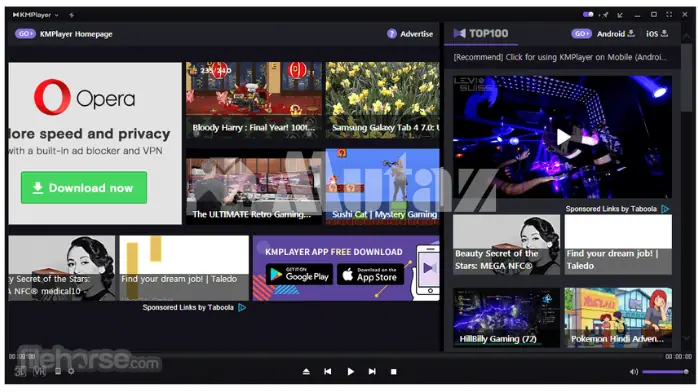Click the green Download now button

(x=84, y=188)
